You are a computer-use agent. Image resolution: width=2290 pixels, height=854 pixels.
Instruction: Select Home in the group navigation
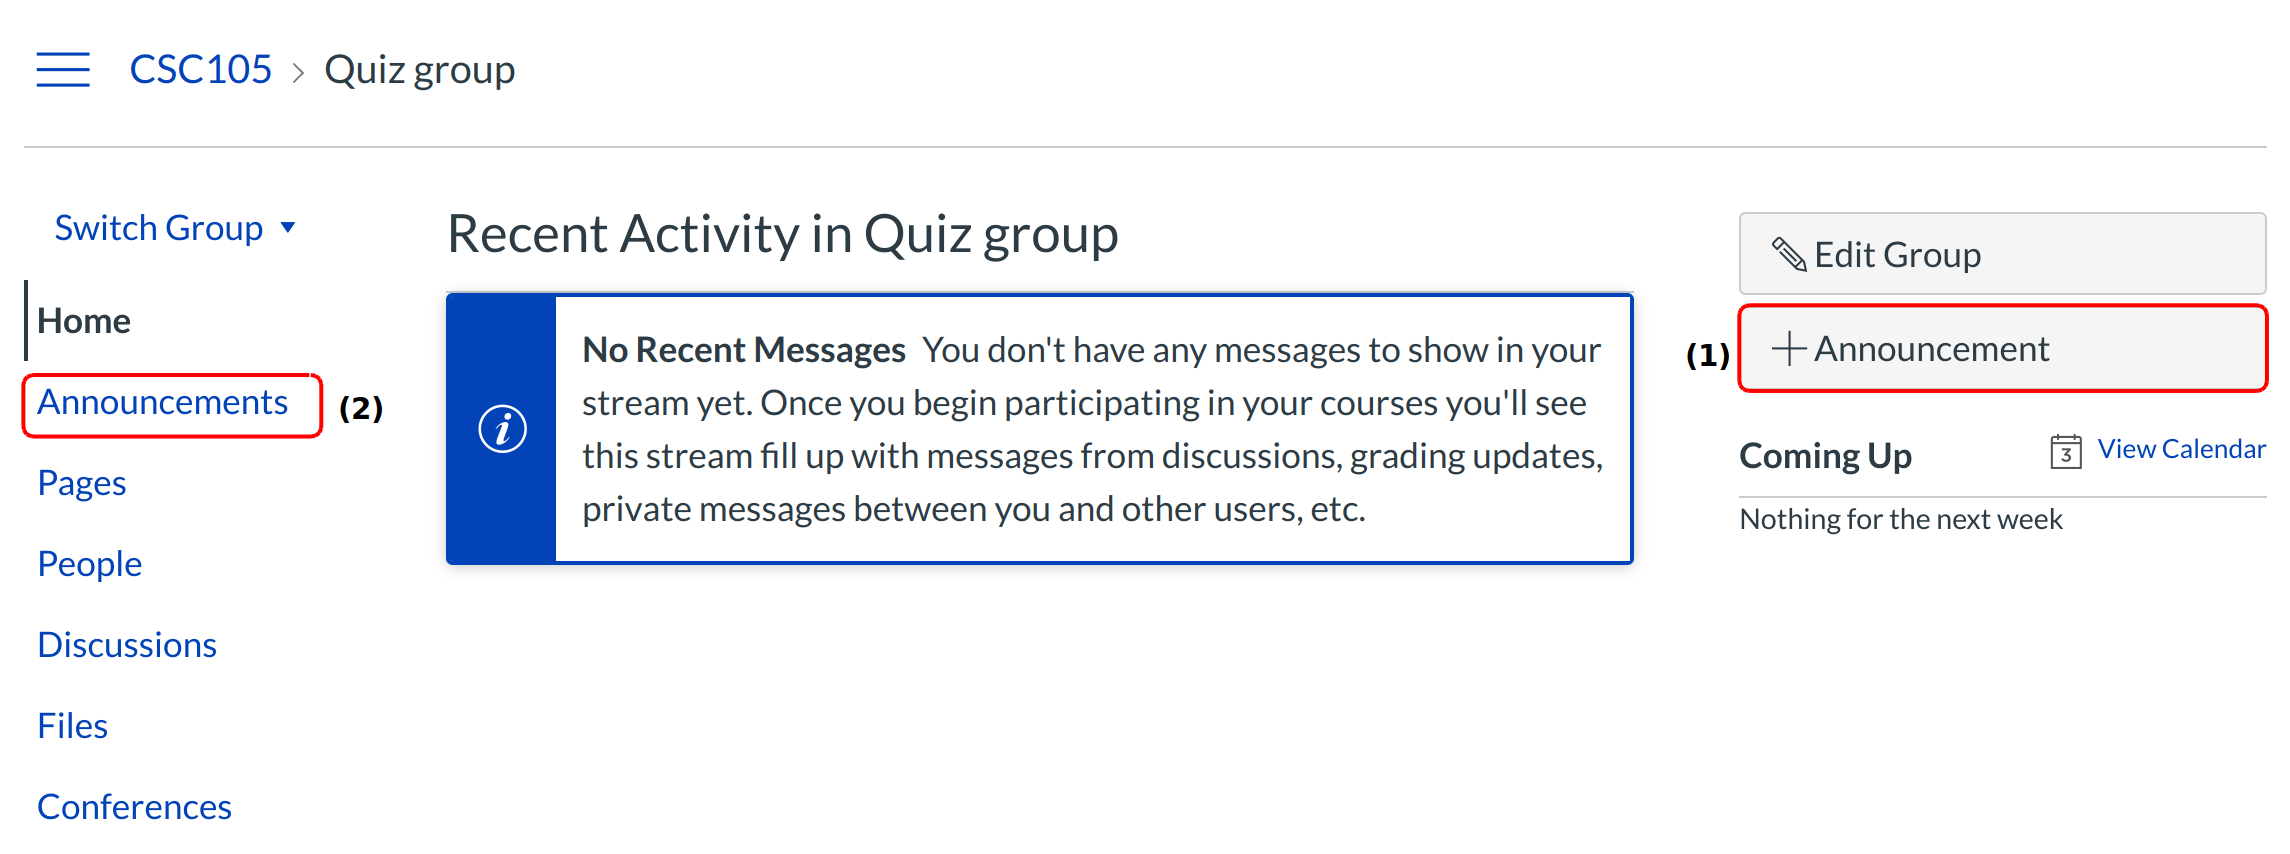[x=84, y=321]
